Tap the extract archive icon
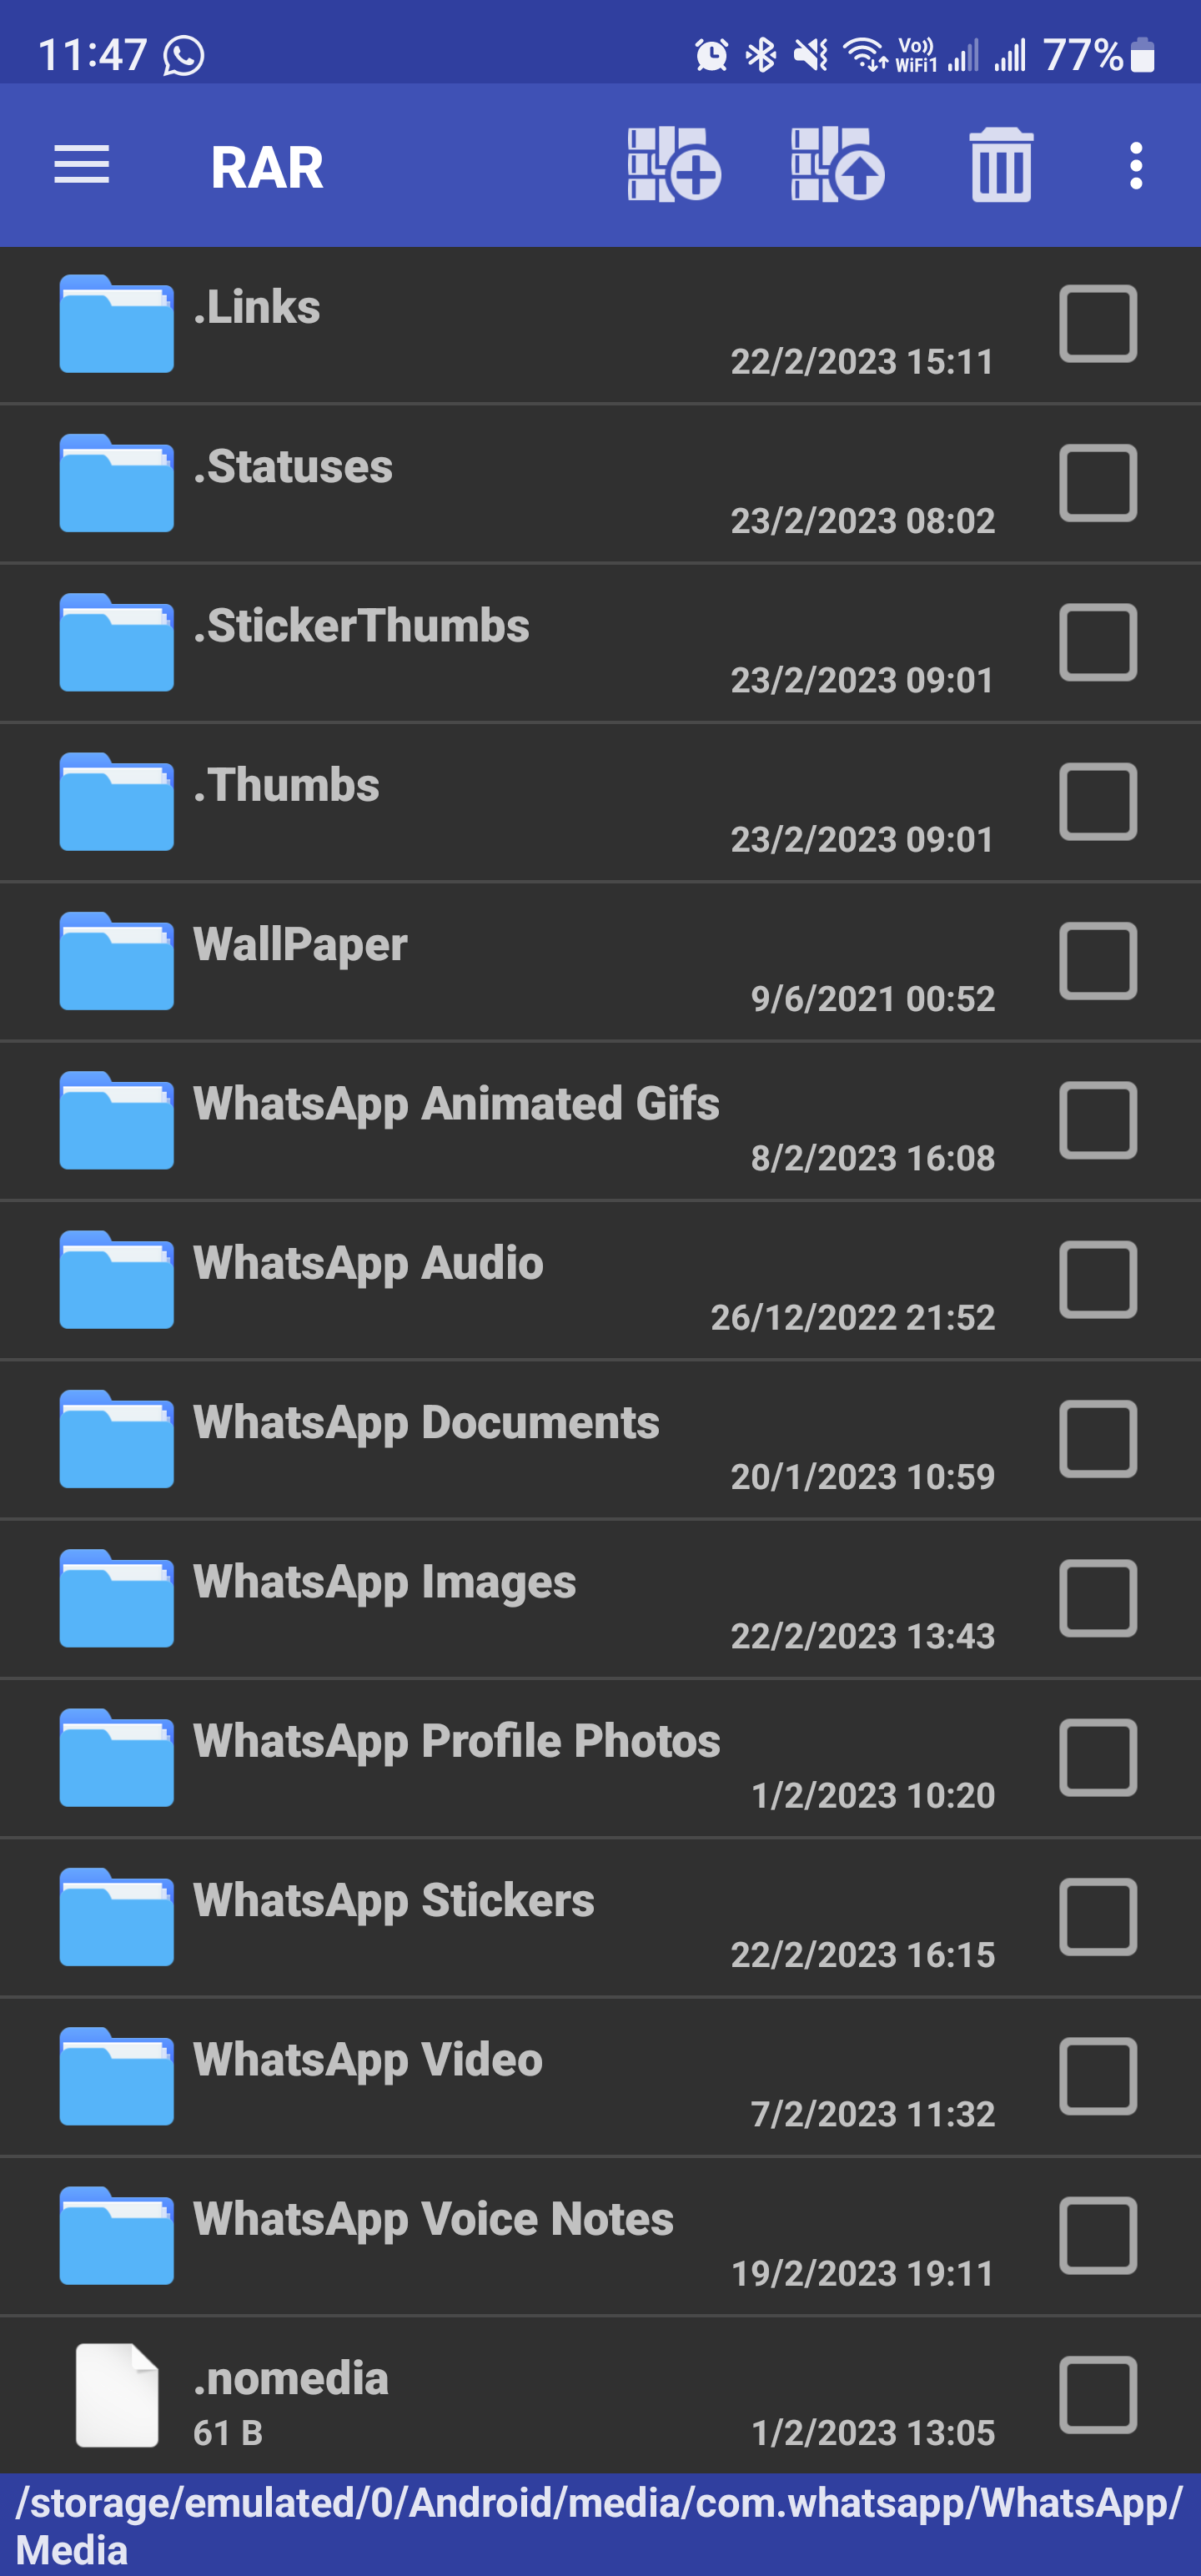Viewport: 1201px width, 2576px height. 837,165
